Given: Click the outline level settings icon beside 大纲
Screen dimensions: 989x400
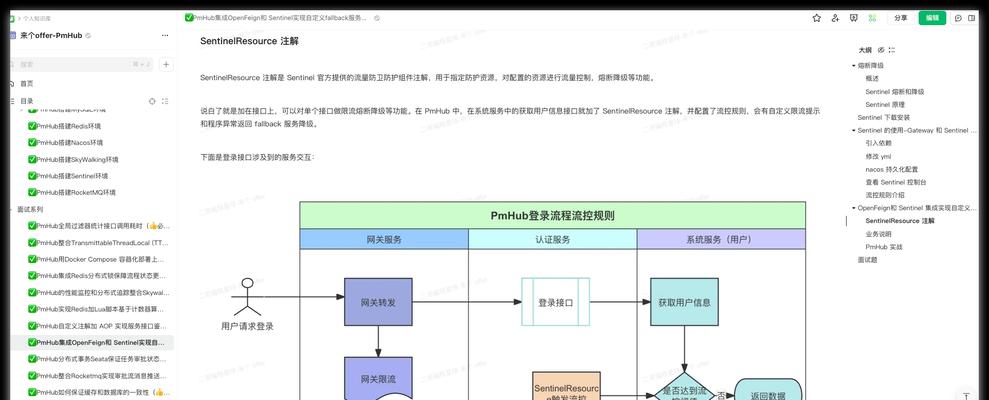Looking at the screenshot, I should (x=892, y=50).
